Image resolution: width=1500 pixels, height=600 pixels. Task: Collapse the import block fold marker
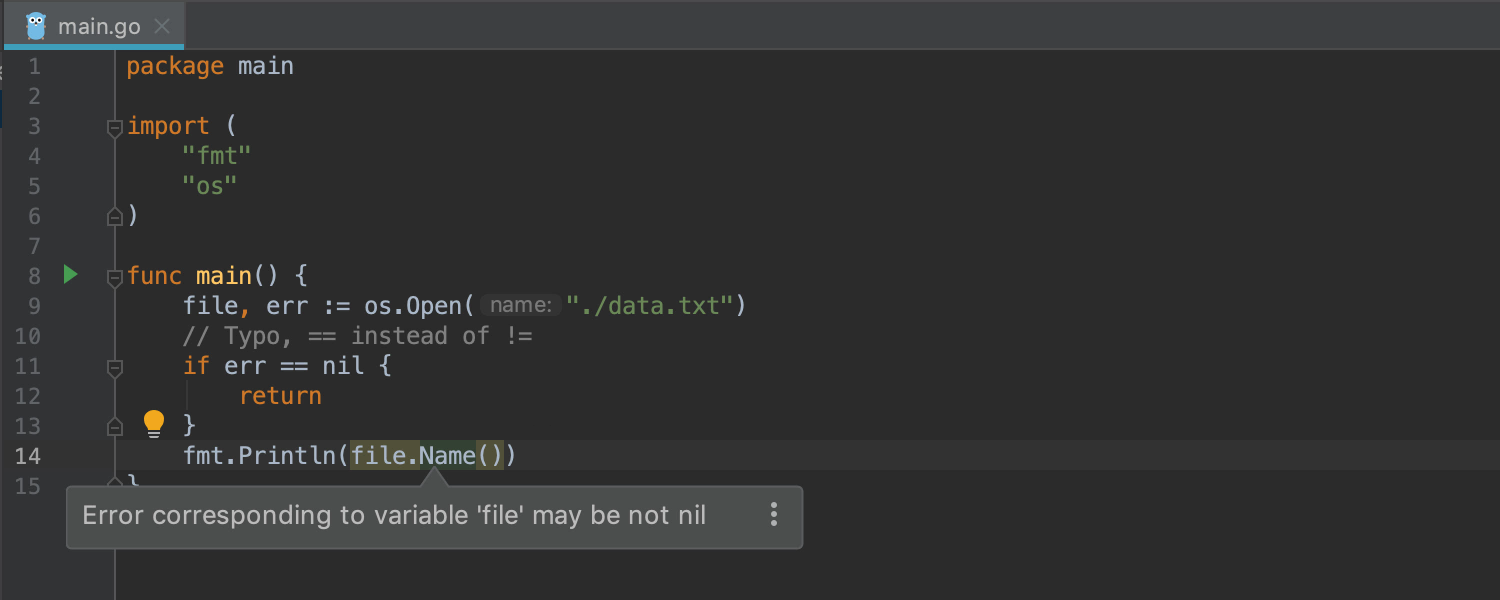[x=115, y=128]
